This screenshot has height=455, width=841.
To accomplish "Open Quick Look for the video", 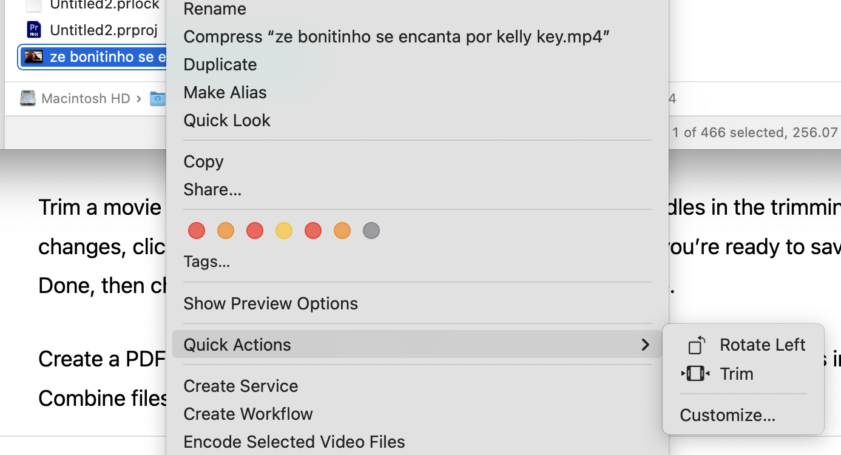I will click(x=227, y=121).
